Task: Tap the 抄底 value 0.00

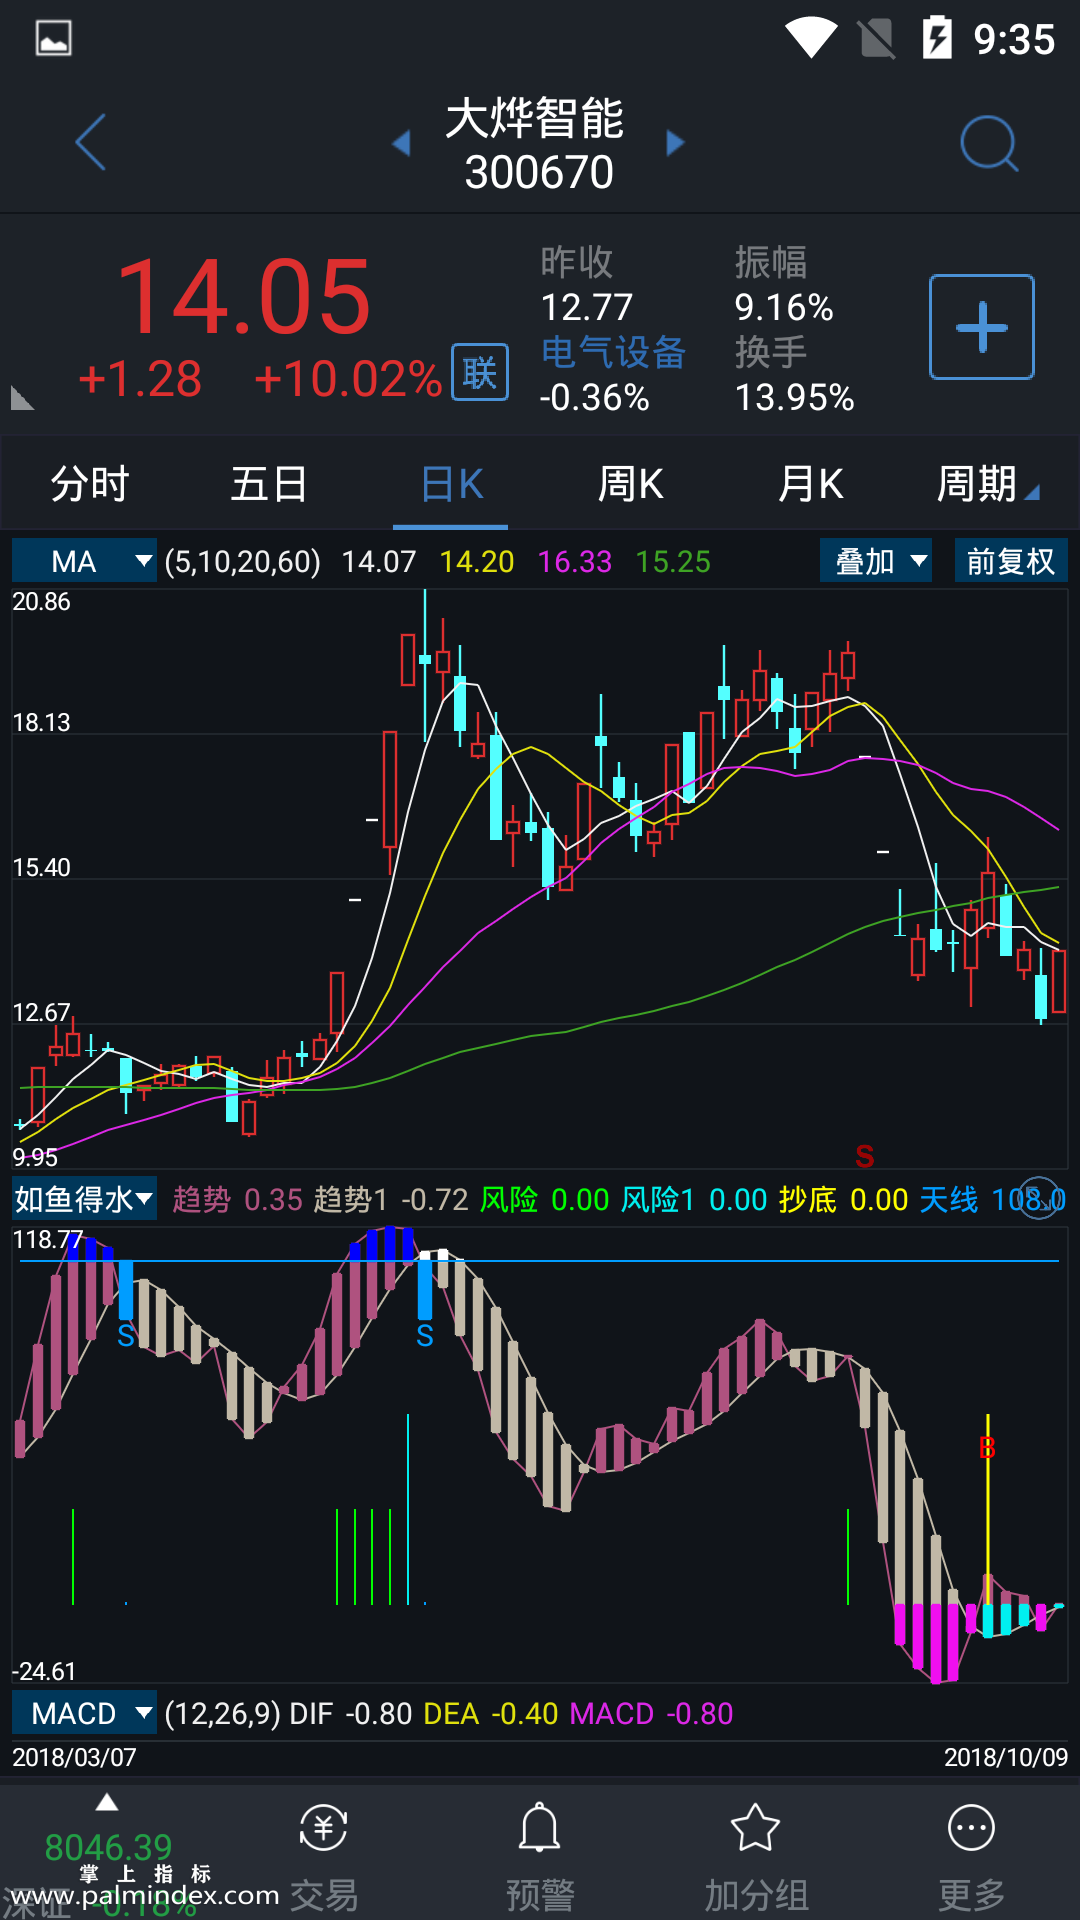Action: pyautogui.click(x=879, y=1199)
